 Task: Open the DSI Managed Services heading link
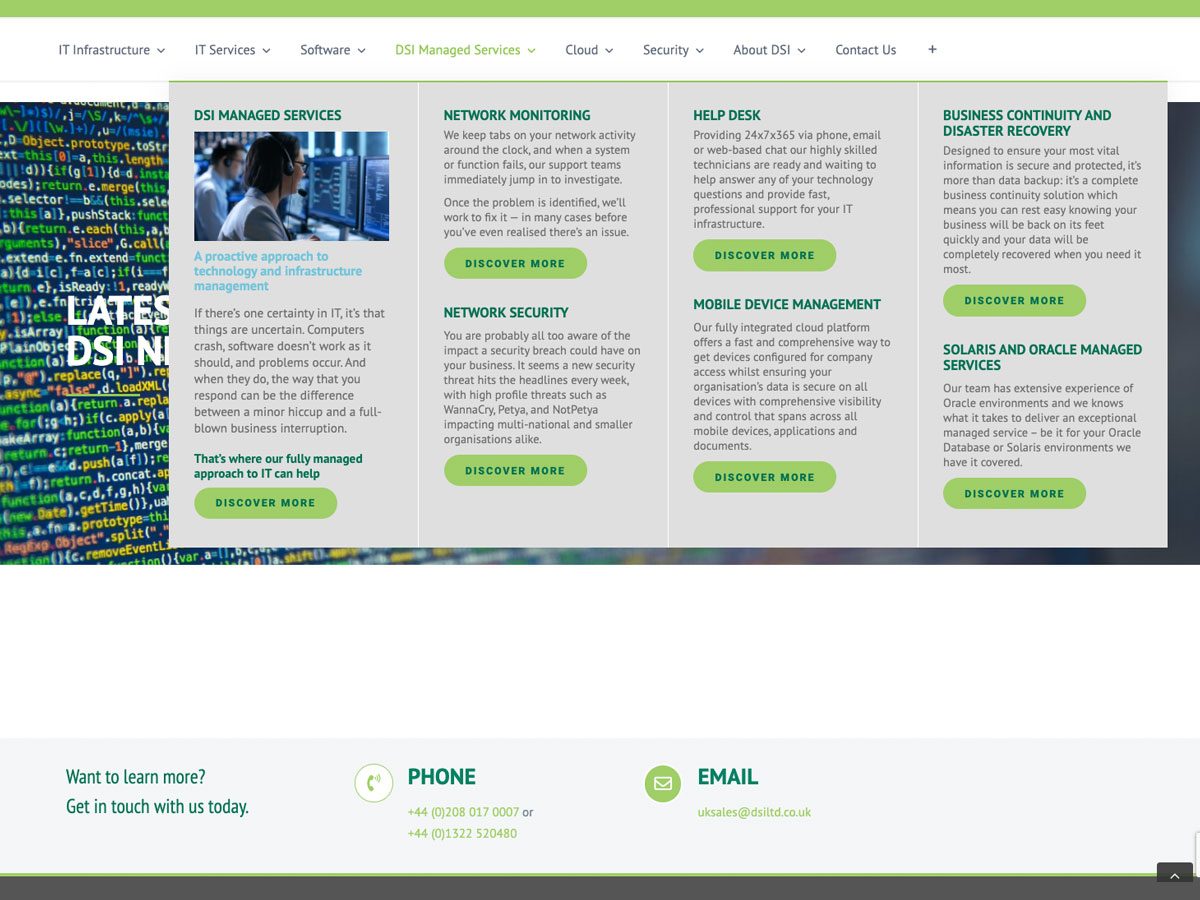(x=267, y=115)
